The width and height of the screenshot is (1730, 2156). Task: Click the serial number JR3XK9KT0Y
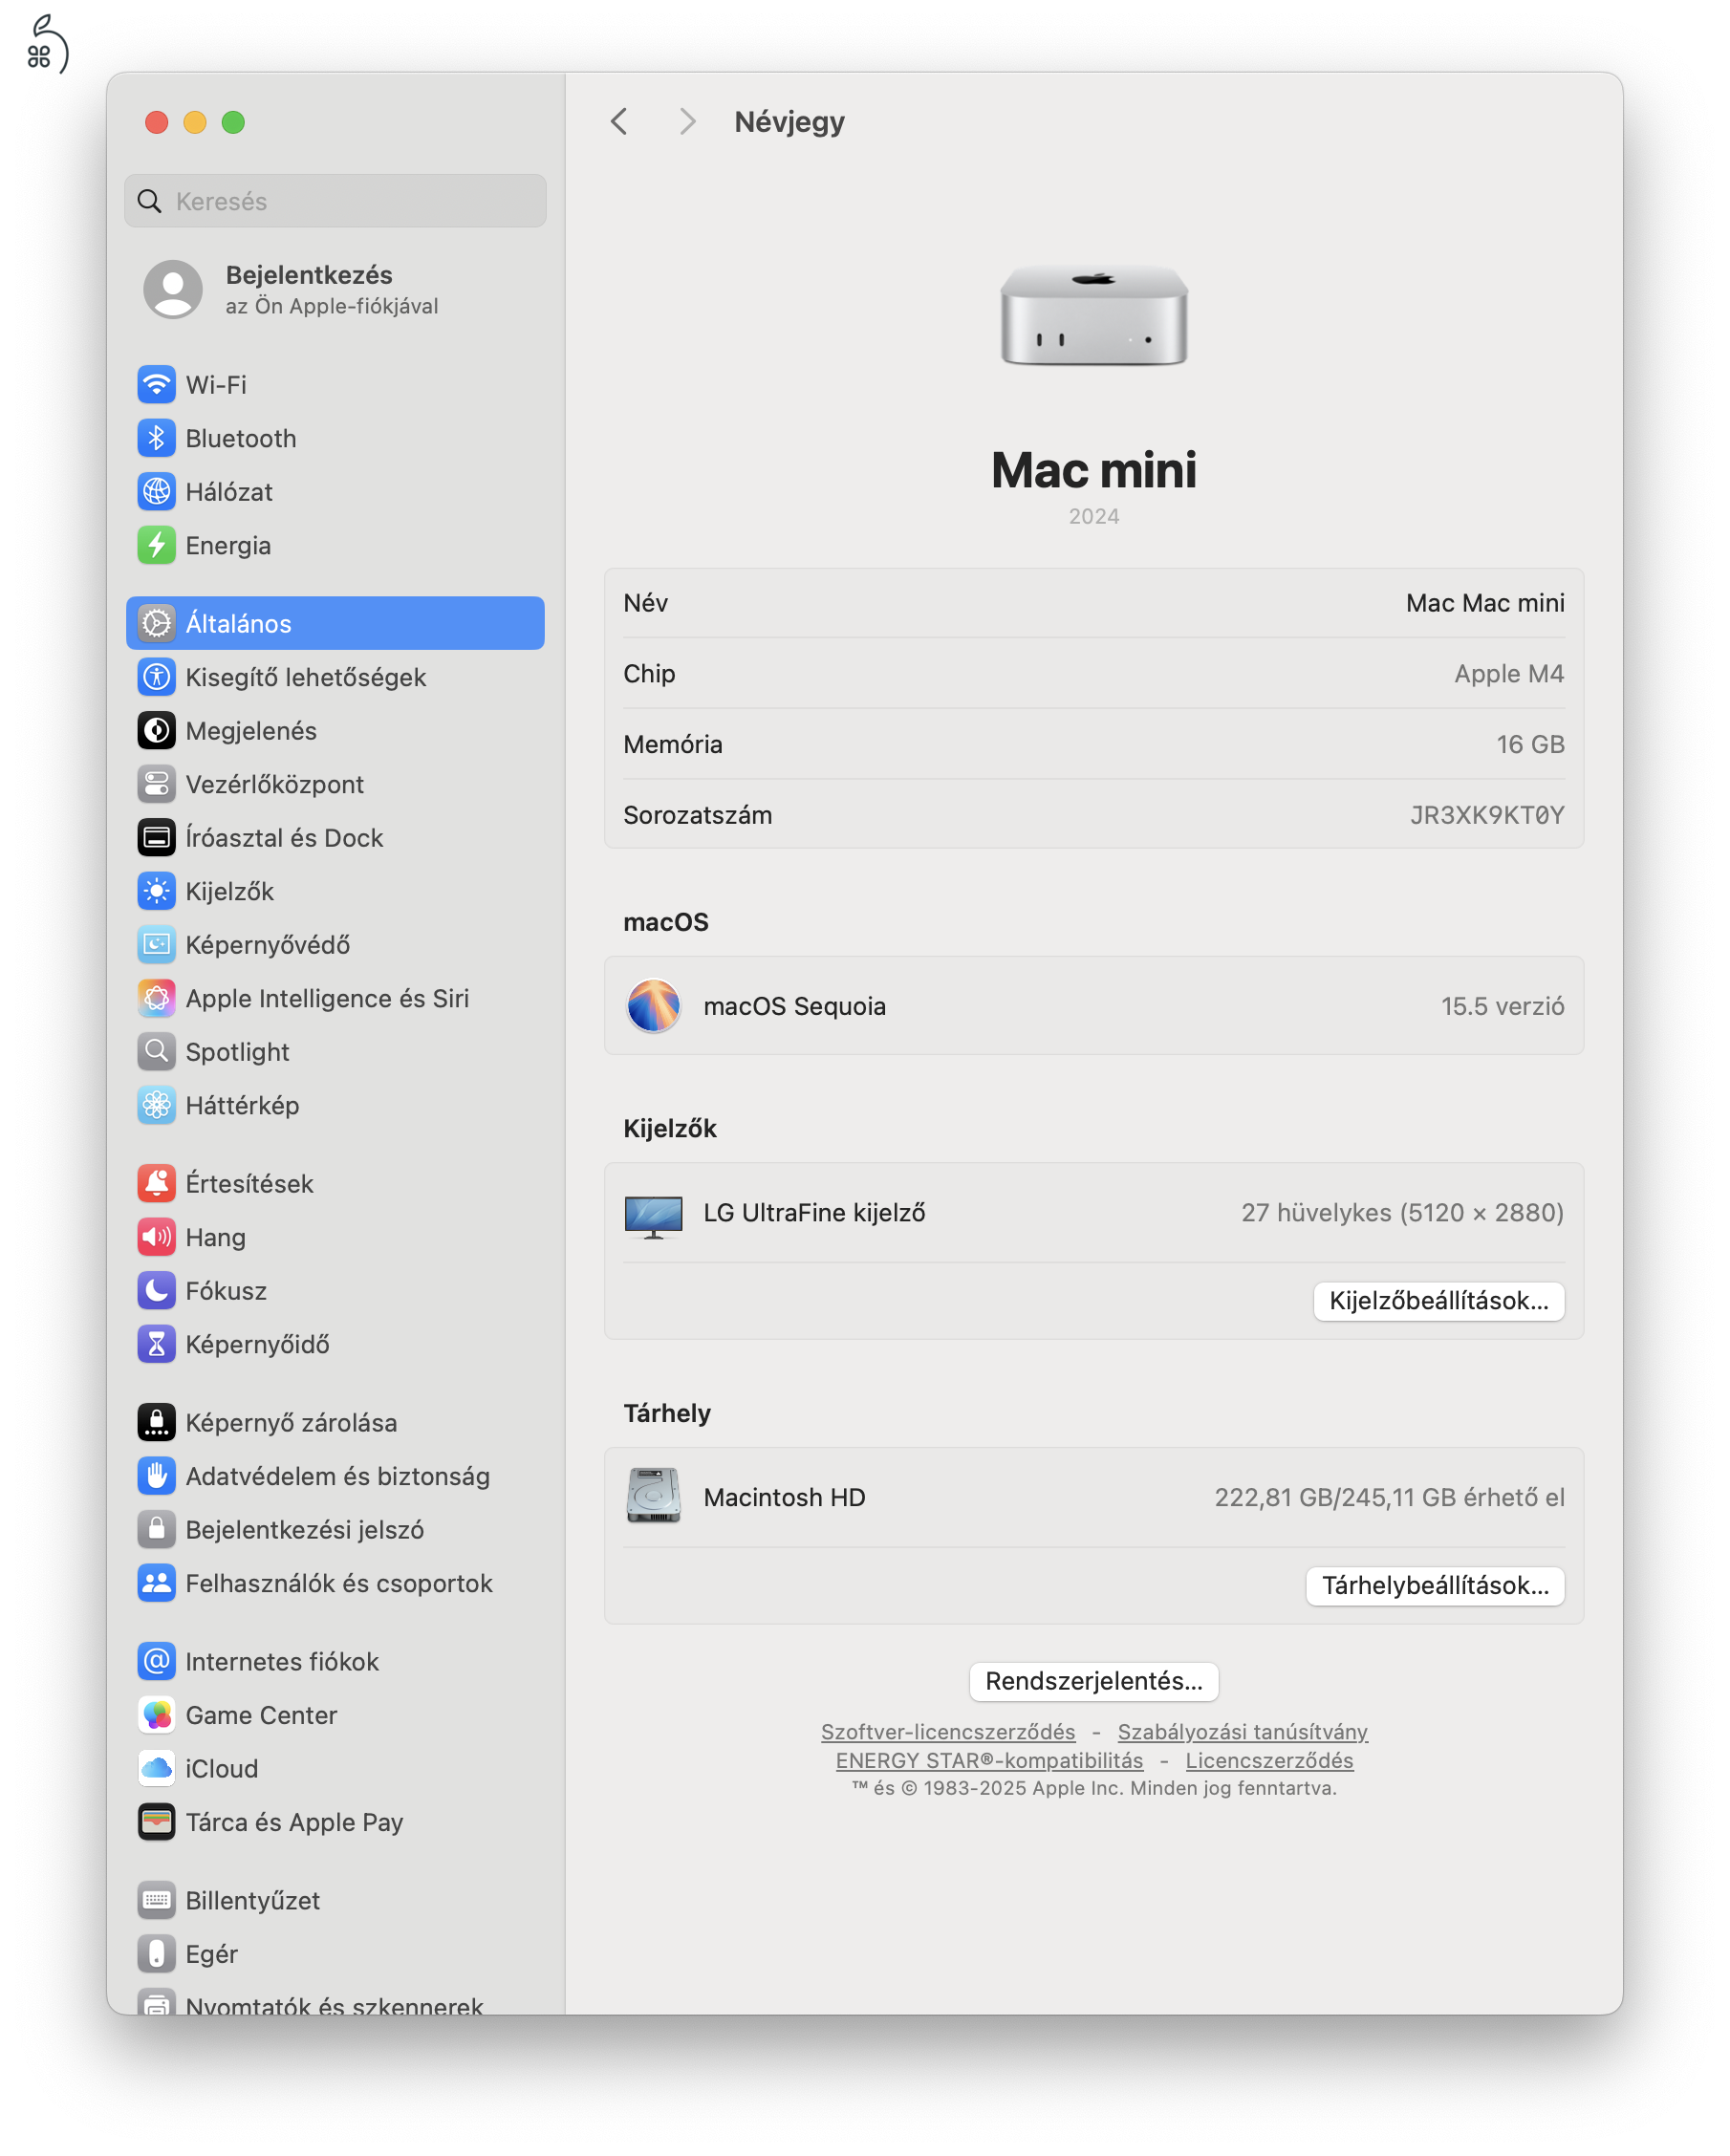tap(1487, 815)
